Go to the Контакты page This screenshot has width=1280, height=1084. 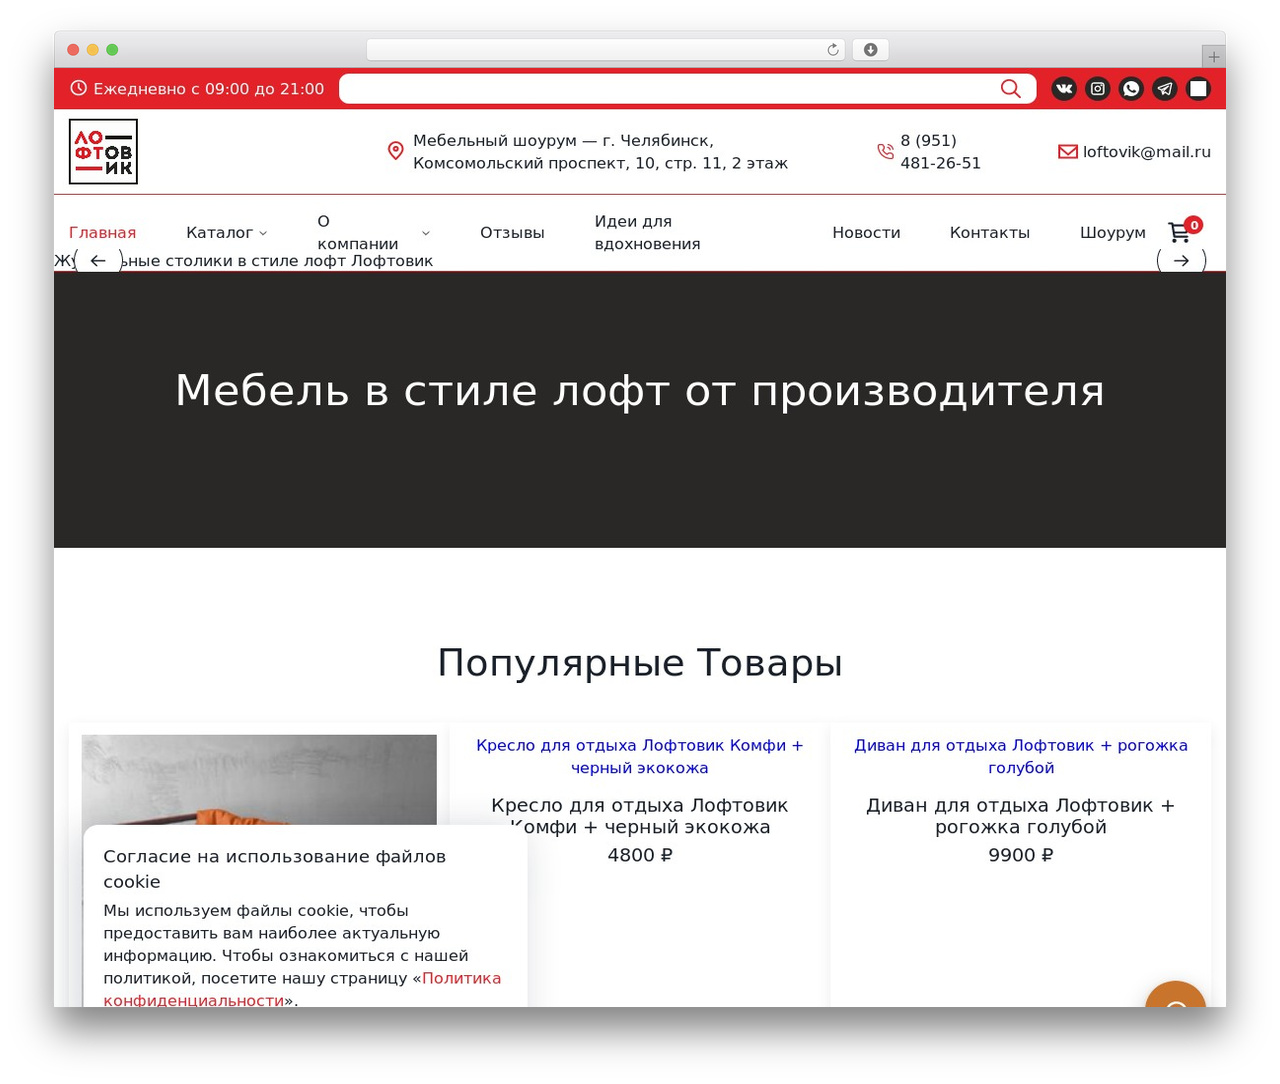click(990, 233)
